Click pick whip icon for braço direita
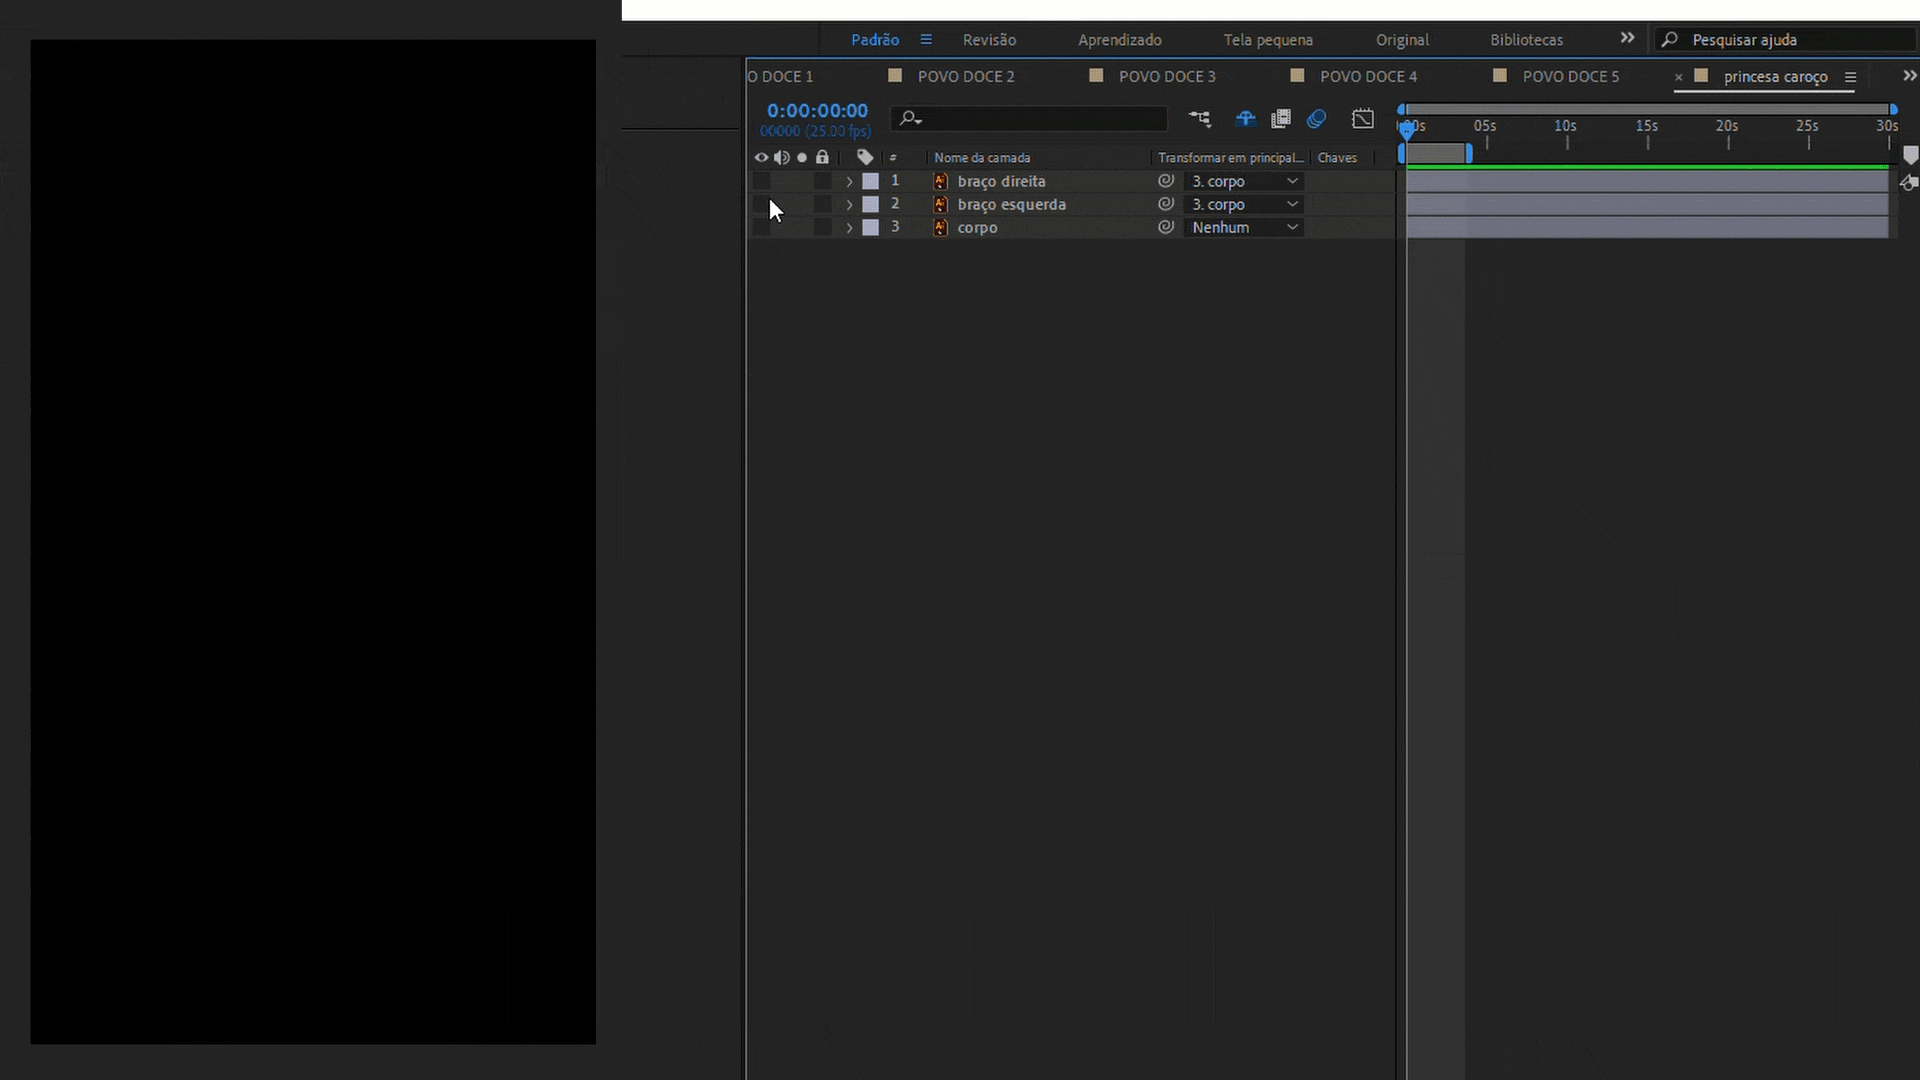 pos(1166,181)
